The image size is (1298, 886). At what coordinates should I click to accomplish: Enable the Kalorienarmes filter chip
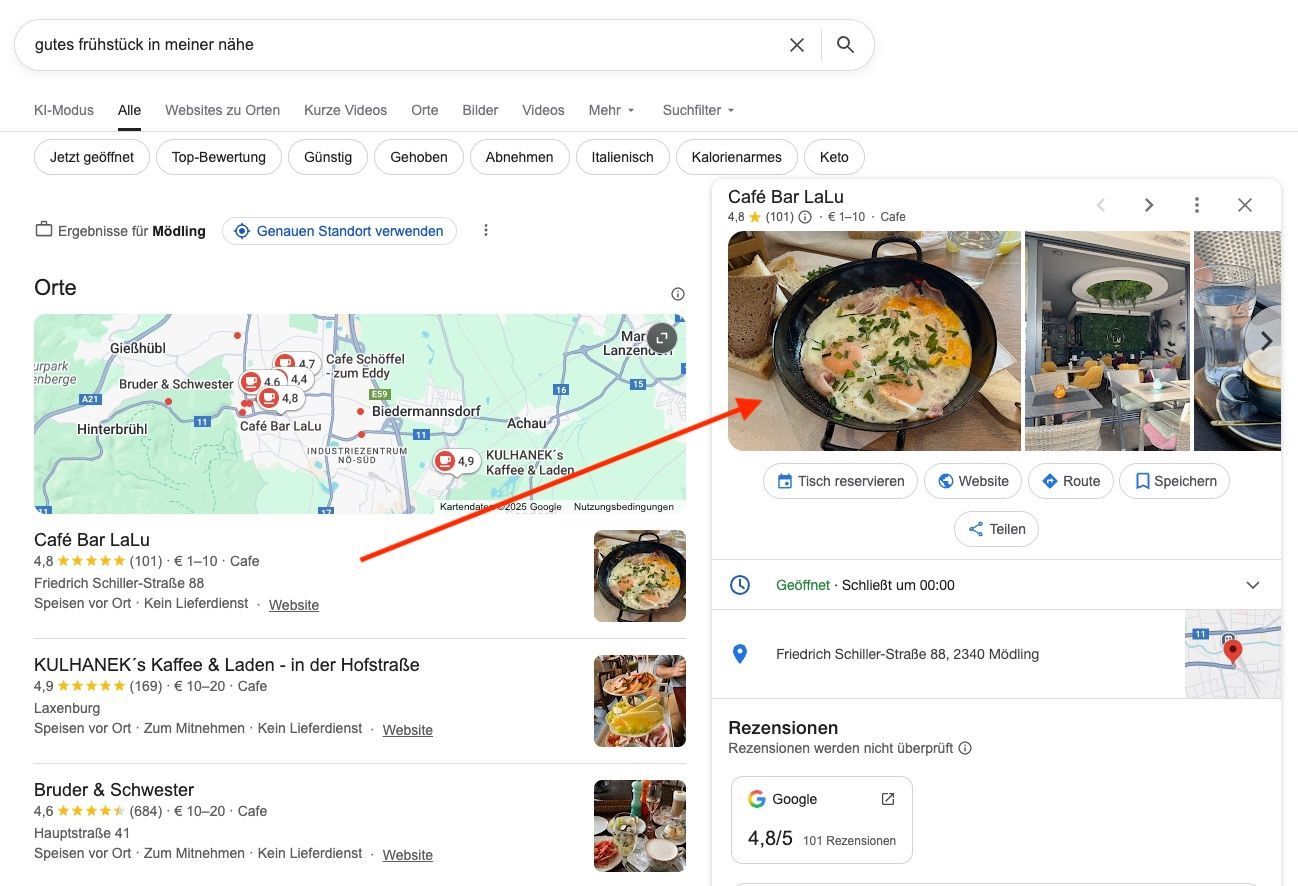click(737, 157)
